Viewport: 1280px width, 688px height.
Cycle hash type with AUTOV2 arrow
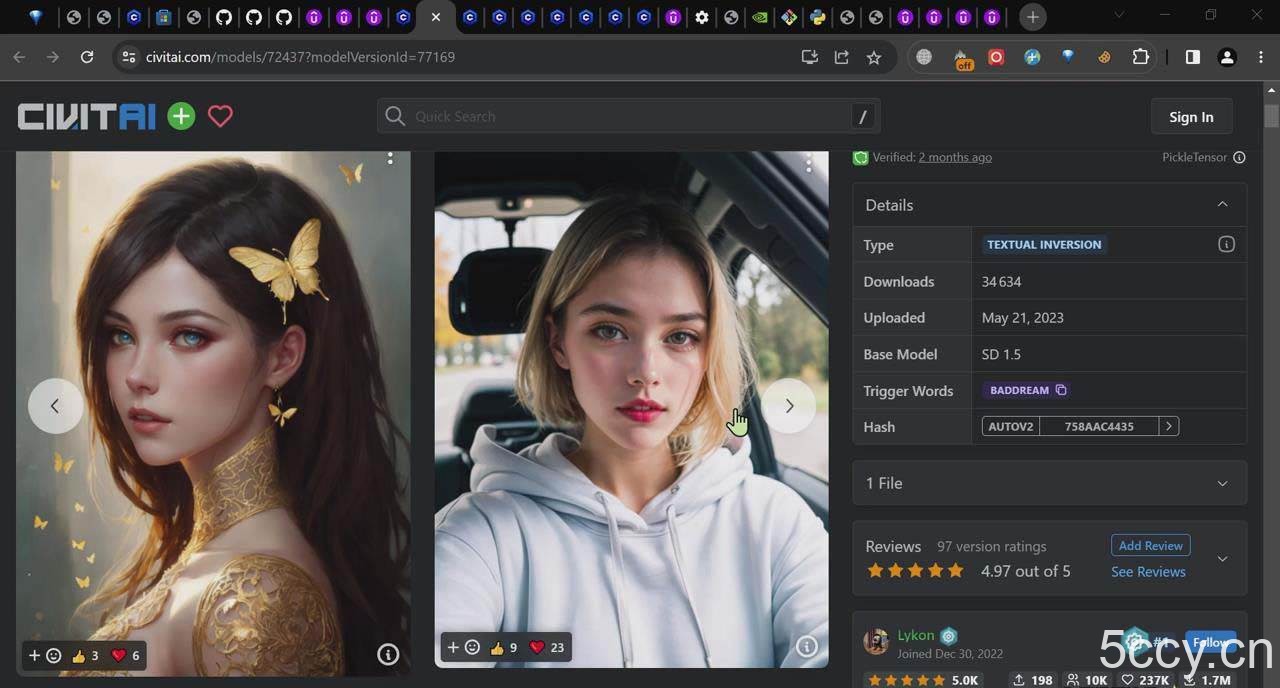click(1168, 426)
